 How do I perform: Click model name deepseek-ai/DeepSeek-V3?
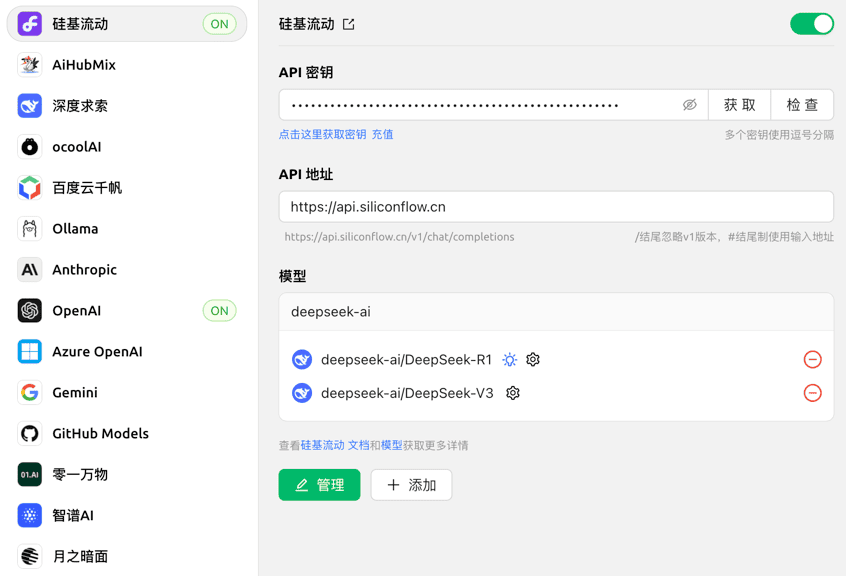coord(407,393)
